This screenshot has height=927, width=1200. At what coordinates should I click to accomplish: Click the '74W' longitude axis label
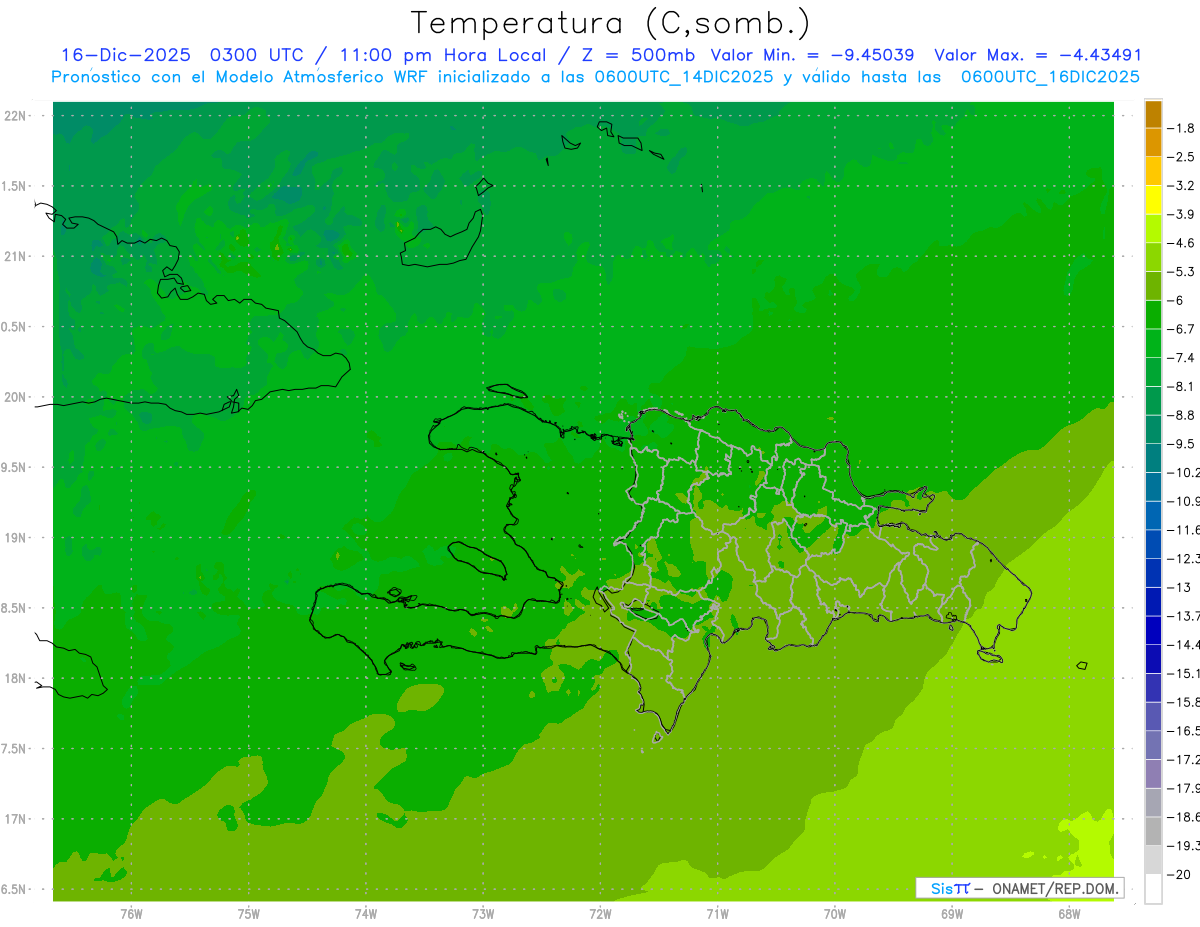365,913
